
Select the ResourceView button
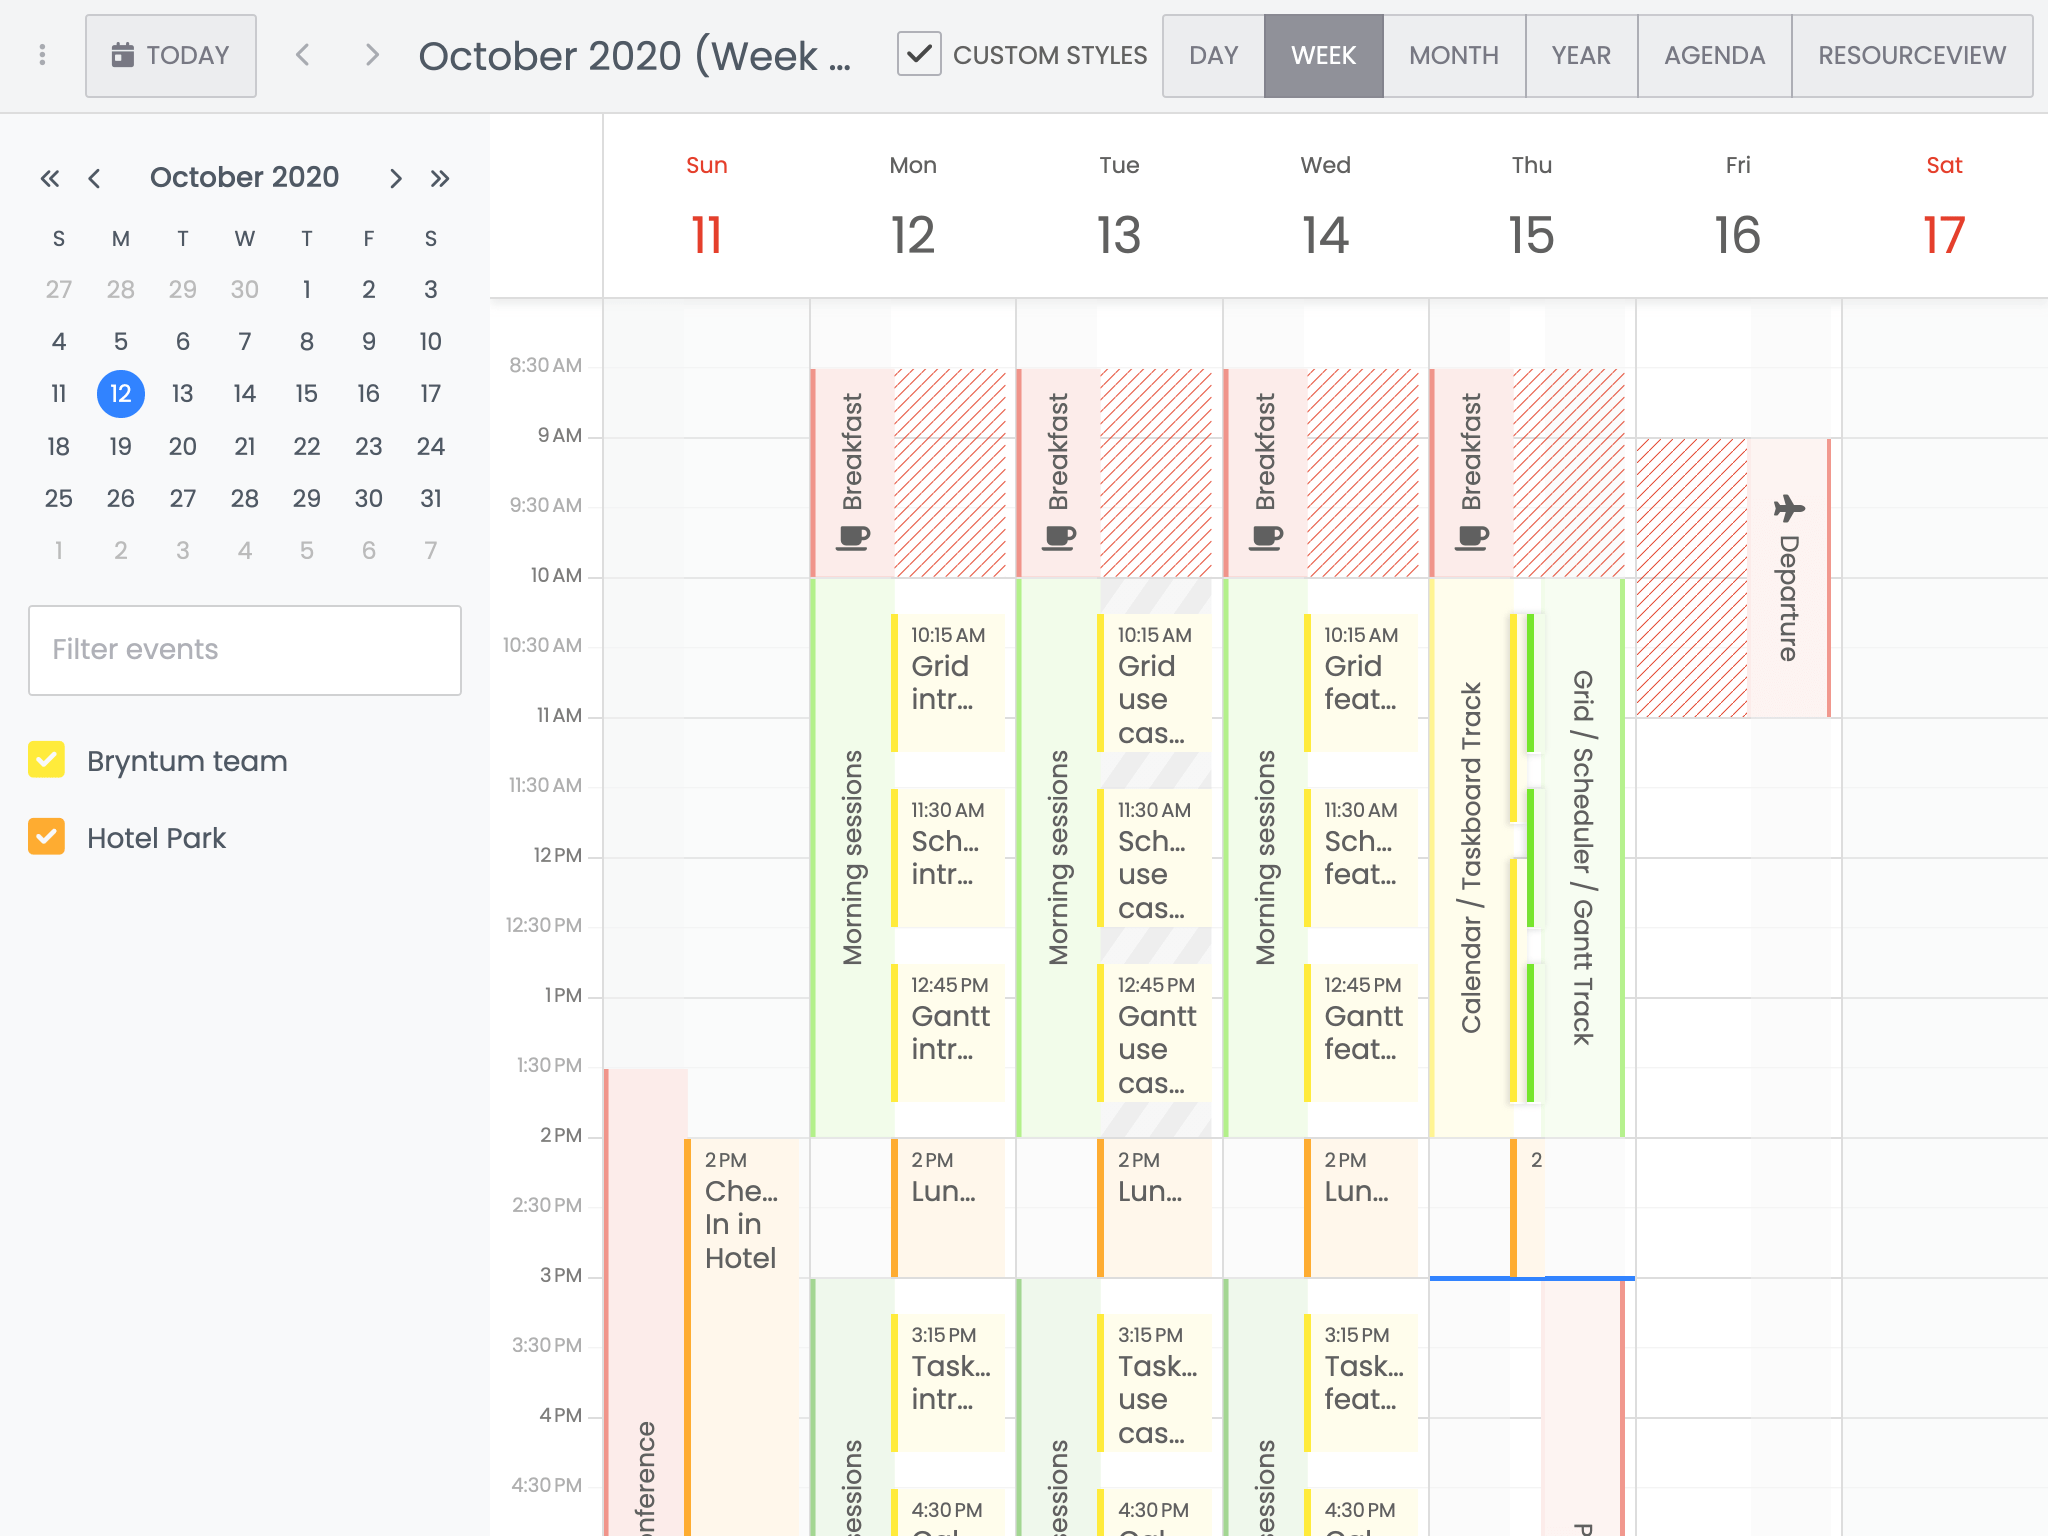pos(1912,55)
